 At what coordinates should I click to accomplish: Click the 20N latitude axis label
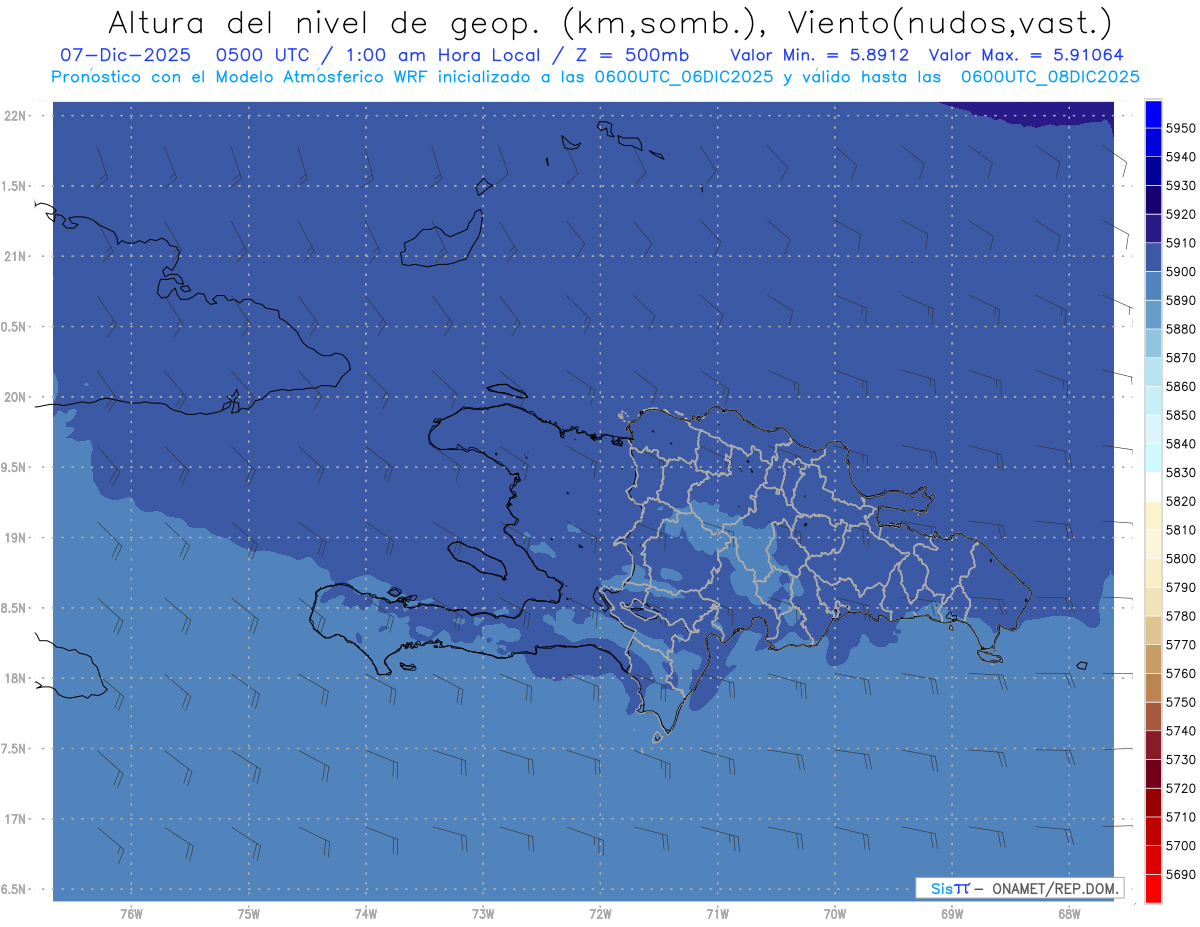coord(16,397)
